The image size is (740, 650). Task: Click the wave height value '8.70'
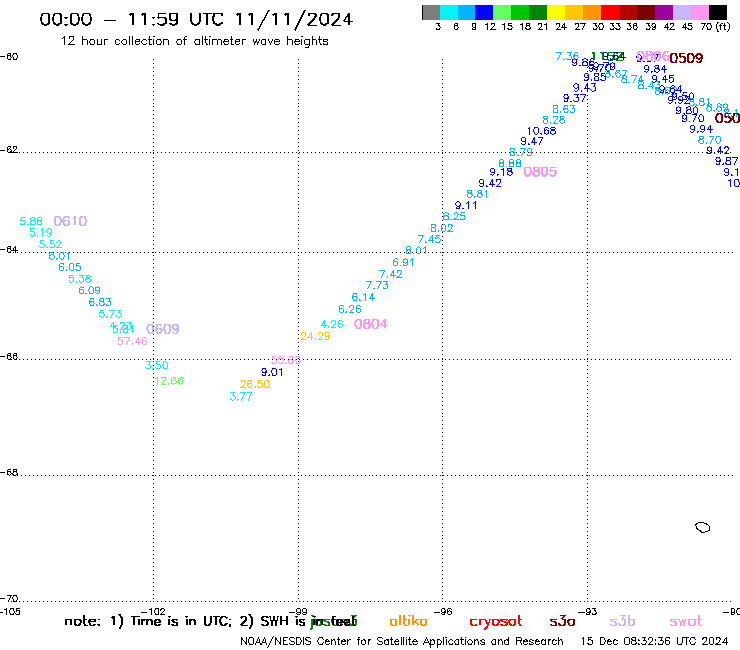709,140
